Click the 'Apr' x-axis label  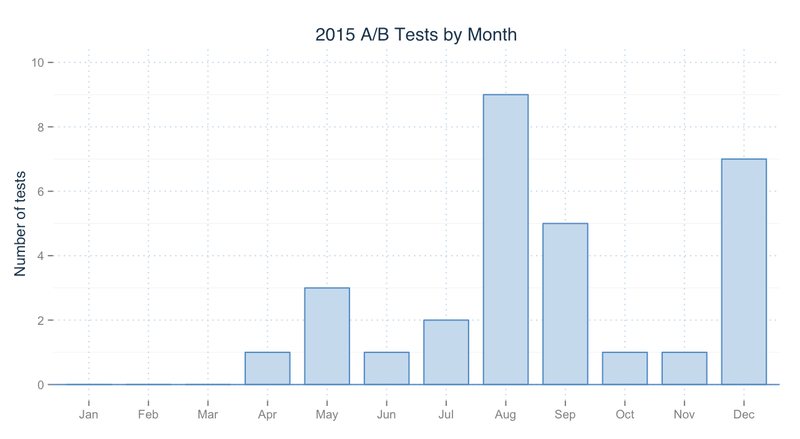267,415
